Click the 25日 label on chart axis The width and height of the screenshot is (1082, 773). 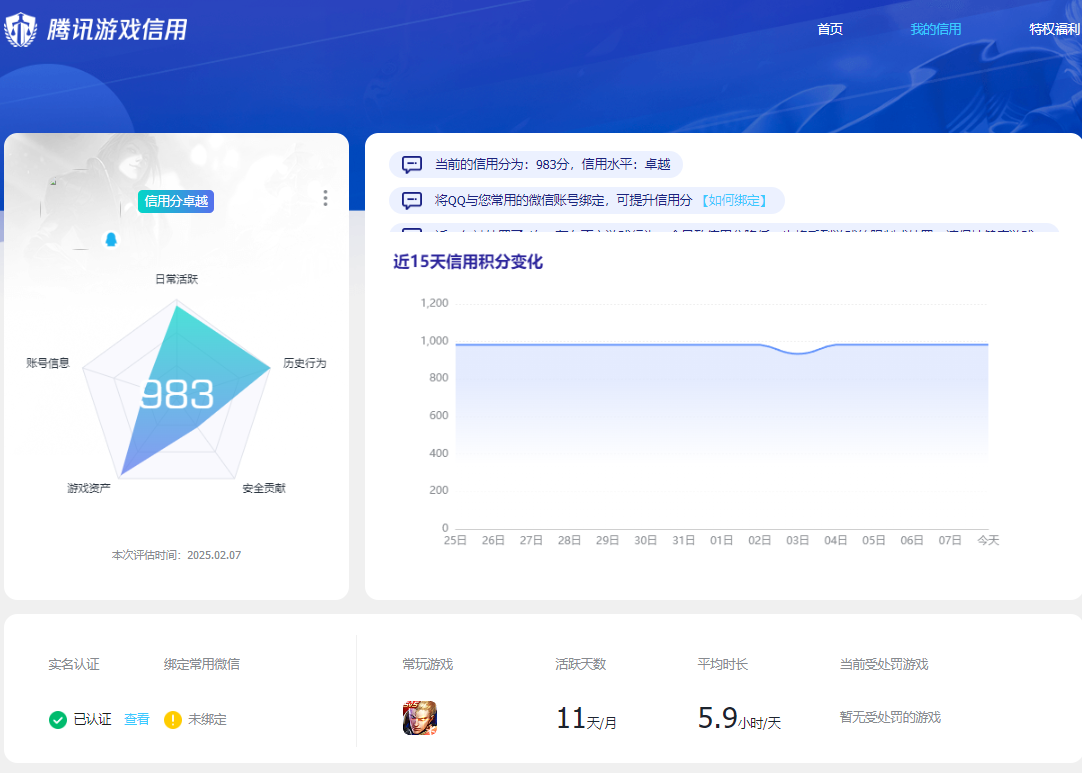click(455, 540)
